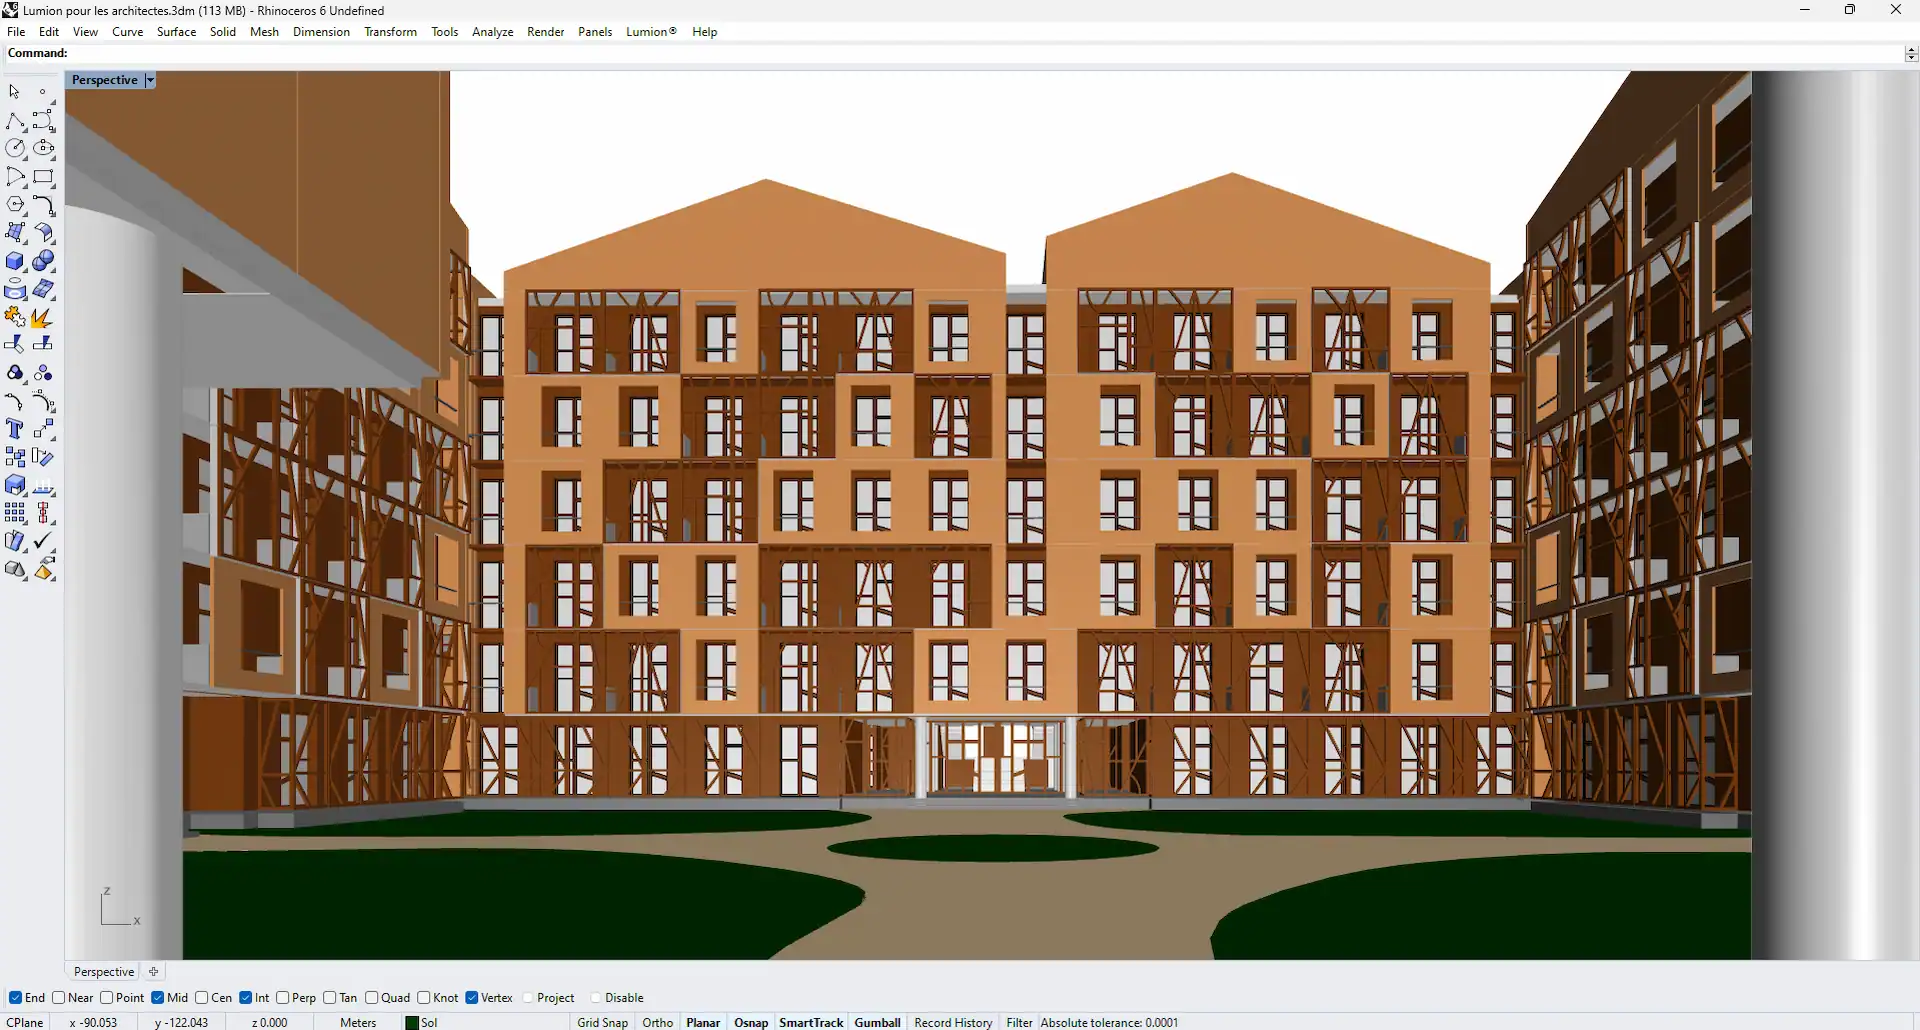Screen dimensions: 1920x1030
Task: Enable the Near object snap
Action: (59, 997)
